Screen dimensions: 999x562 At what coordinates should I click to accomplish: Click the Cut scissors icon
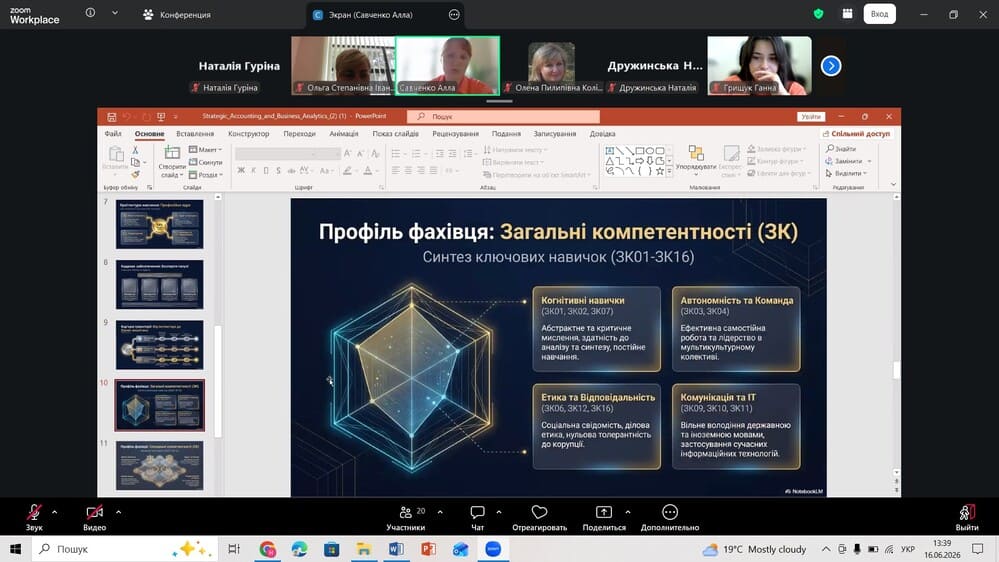coord(135,150)
